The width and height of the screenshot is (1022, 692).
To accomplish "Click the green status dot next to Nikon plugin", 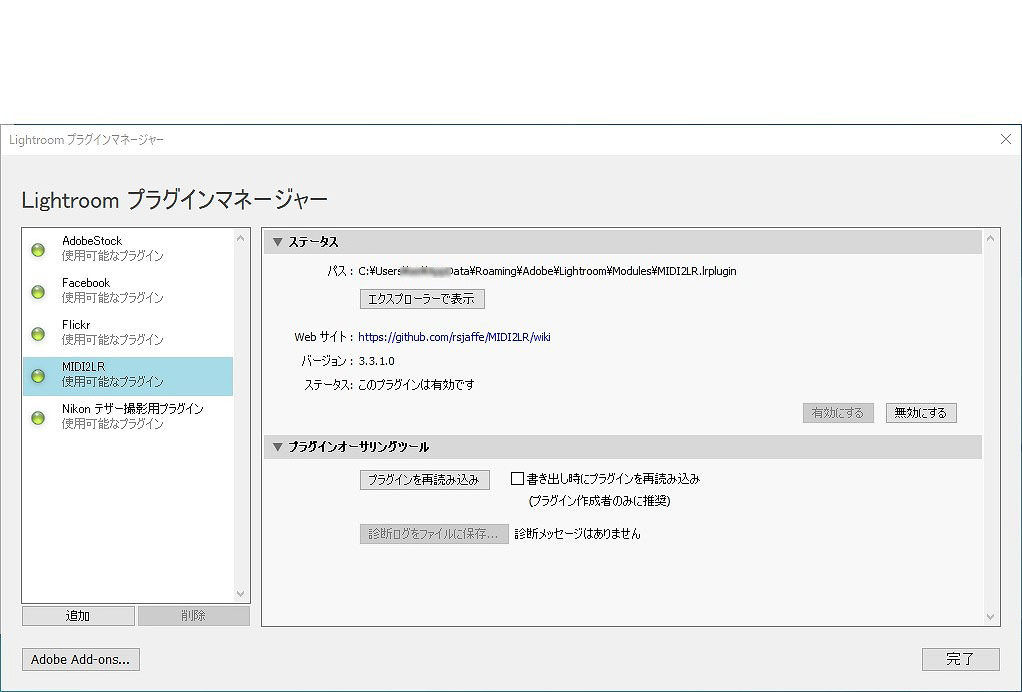I will [x=38, y=418].
